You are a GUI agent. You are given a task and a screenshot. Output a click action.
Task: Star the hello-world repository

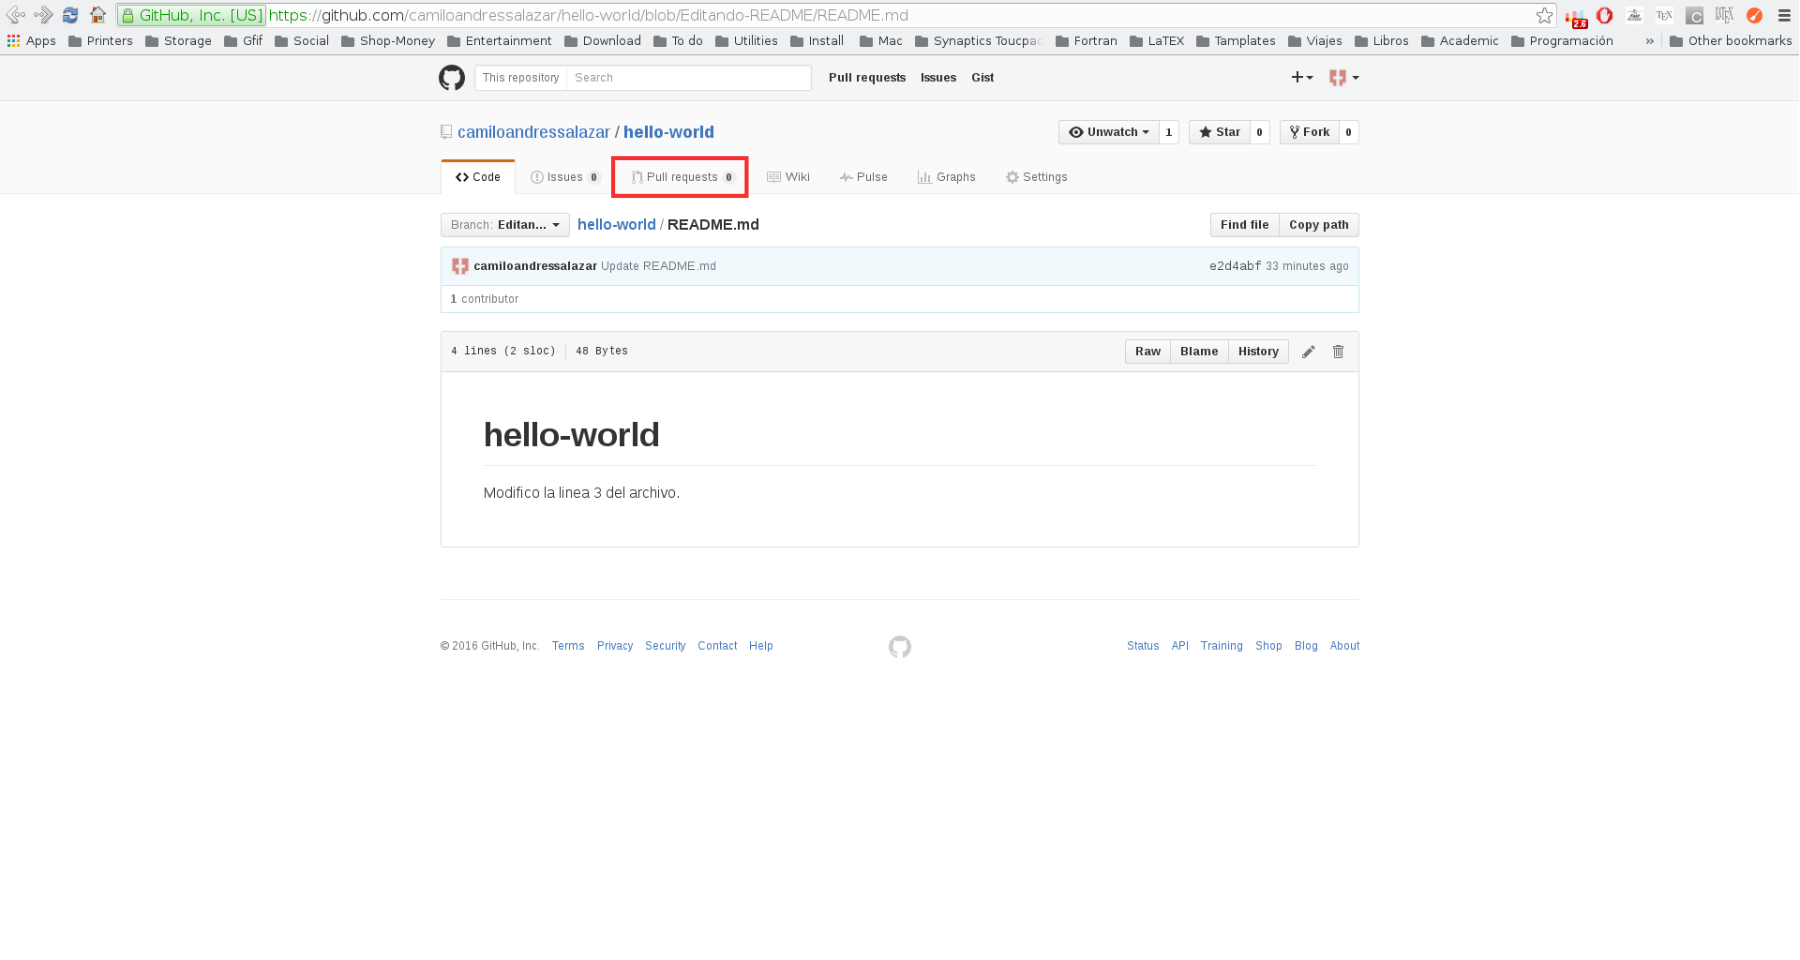(1220, 132)
